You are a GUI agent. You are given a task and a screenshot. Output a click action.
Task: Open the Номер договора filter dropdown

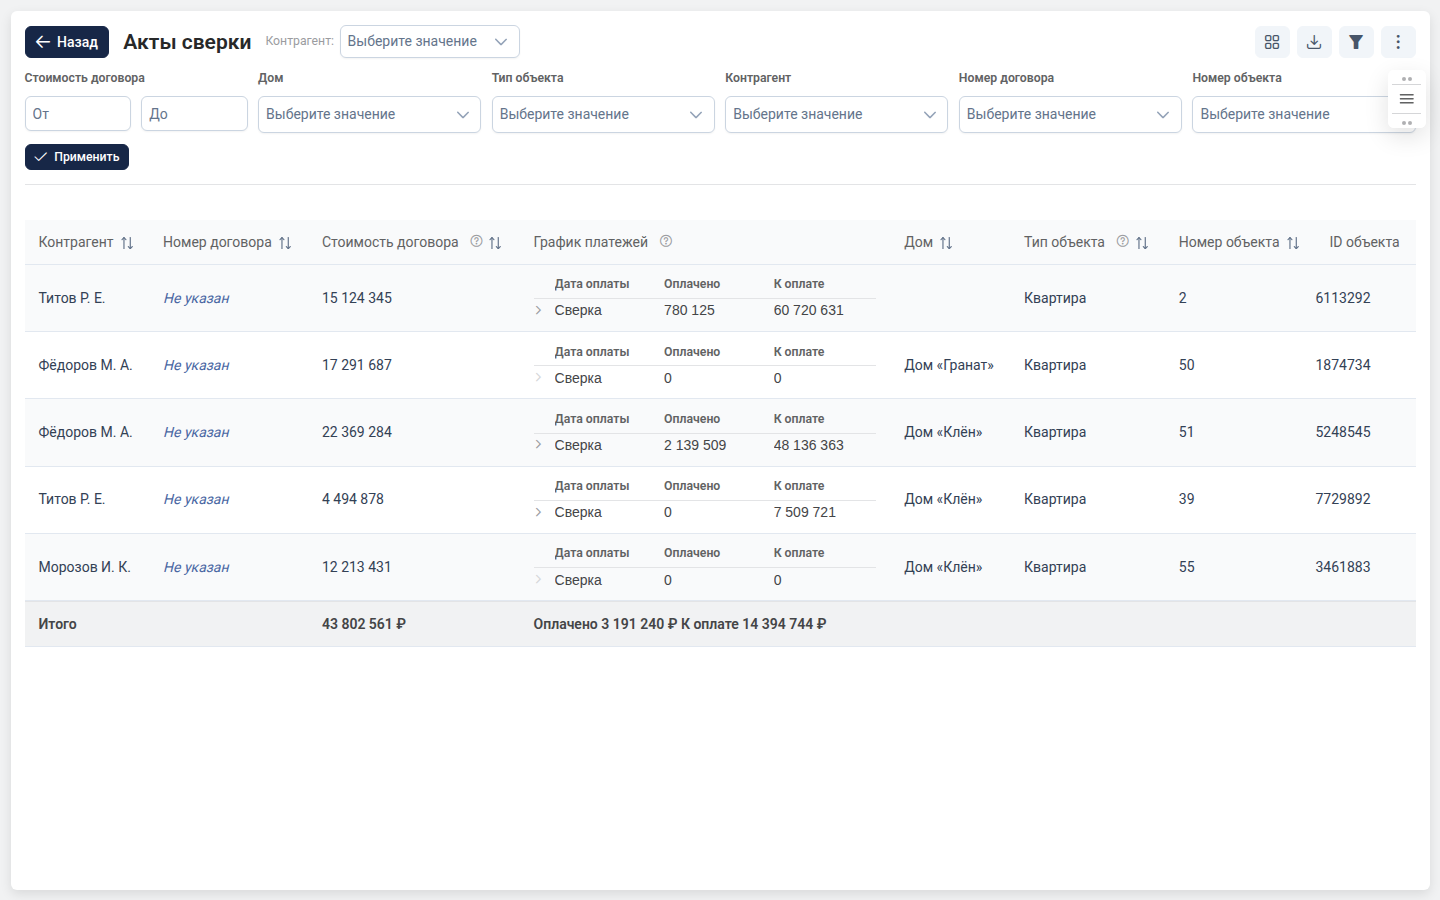[x=1070, y=114]
